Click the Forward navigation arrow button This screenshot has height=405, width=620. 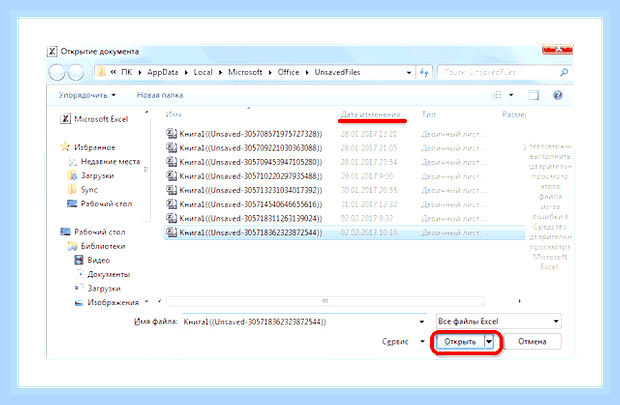[x=76, y=73]
